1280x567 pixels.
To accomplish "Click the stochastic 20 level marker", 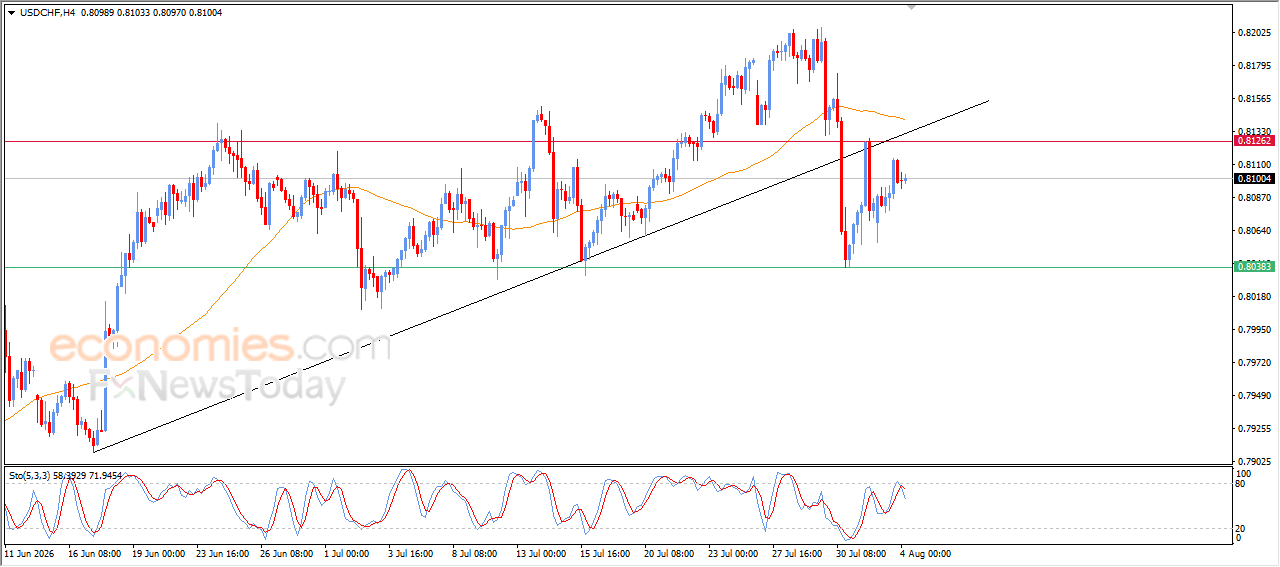I will coord(1242,528).
